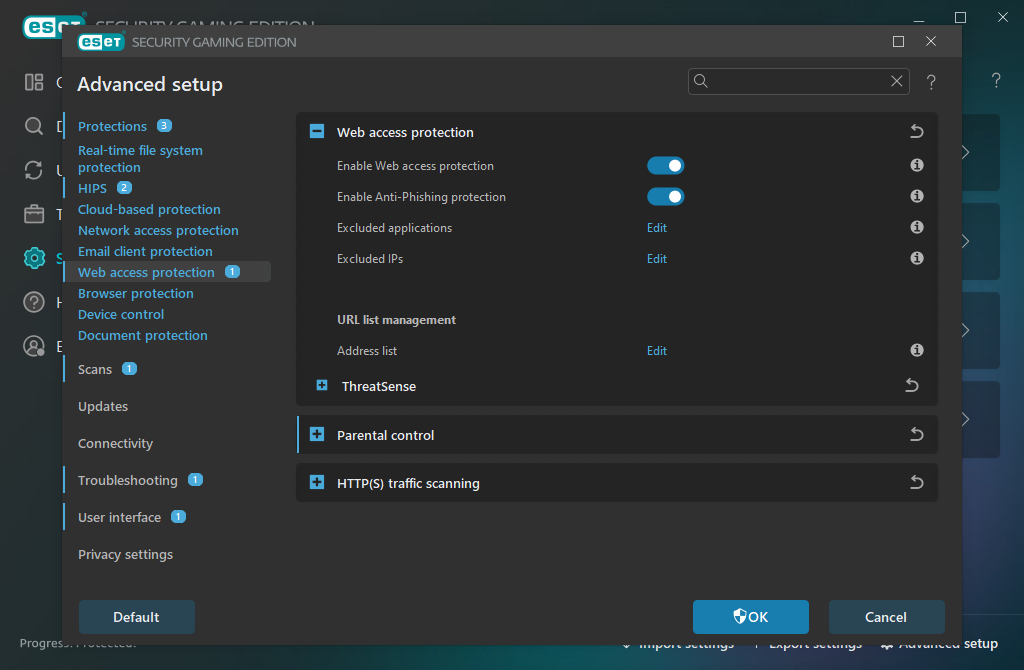
Task: Edit Excluded applications list
Action: (x=656, y=227)
